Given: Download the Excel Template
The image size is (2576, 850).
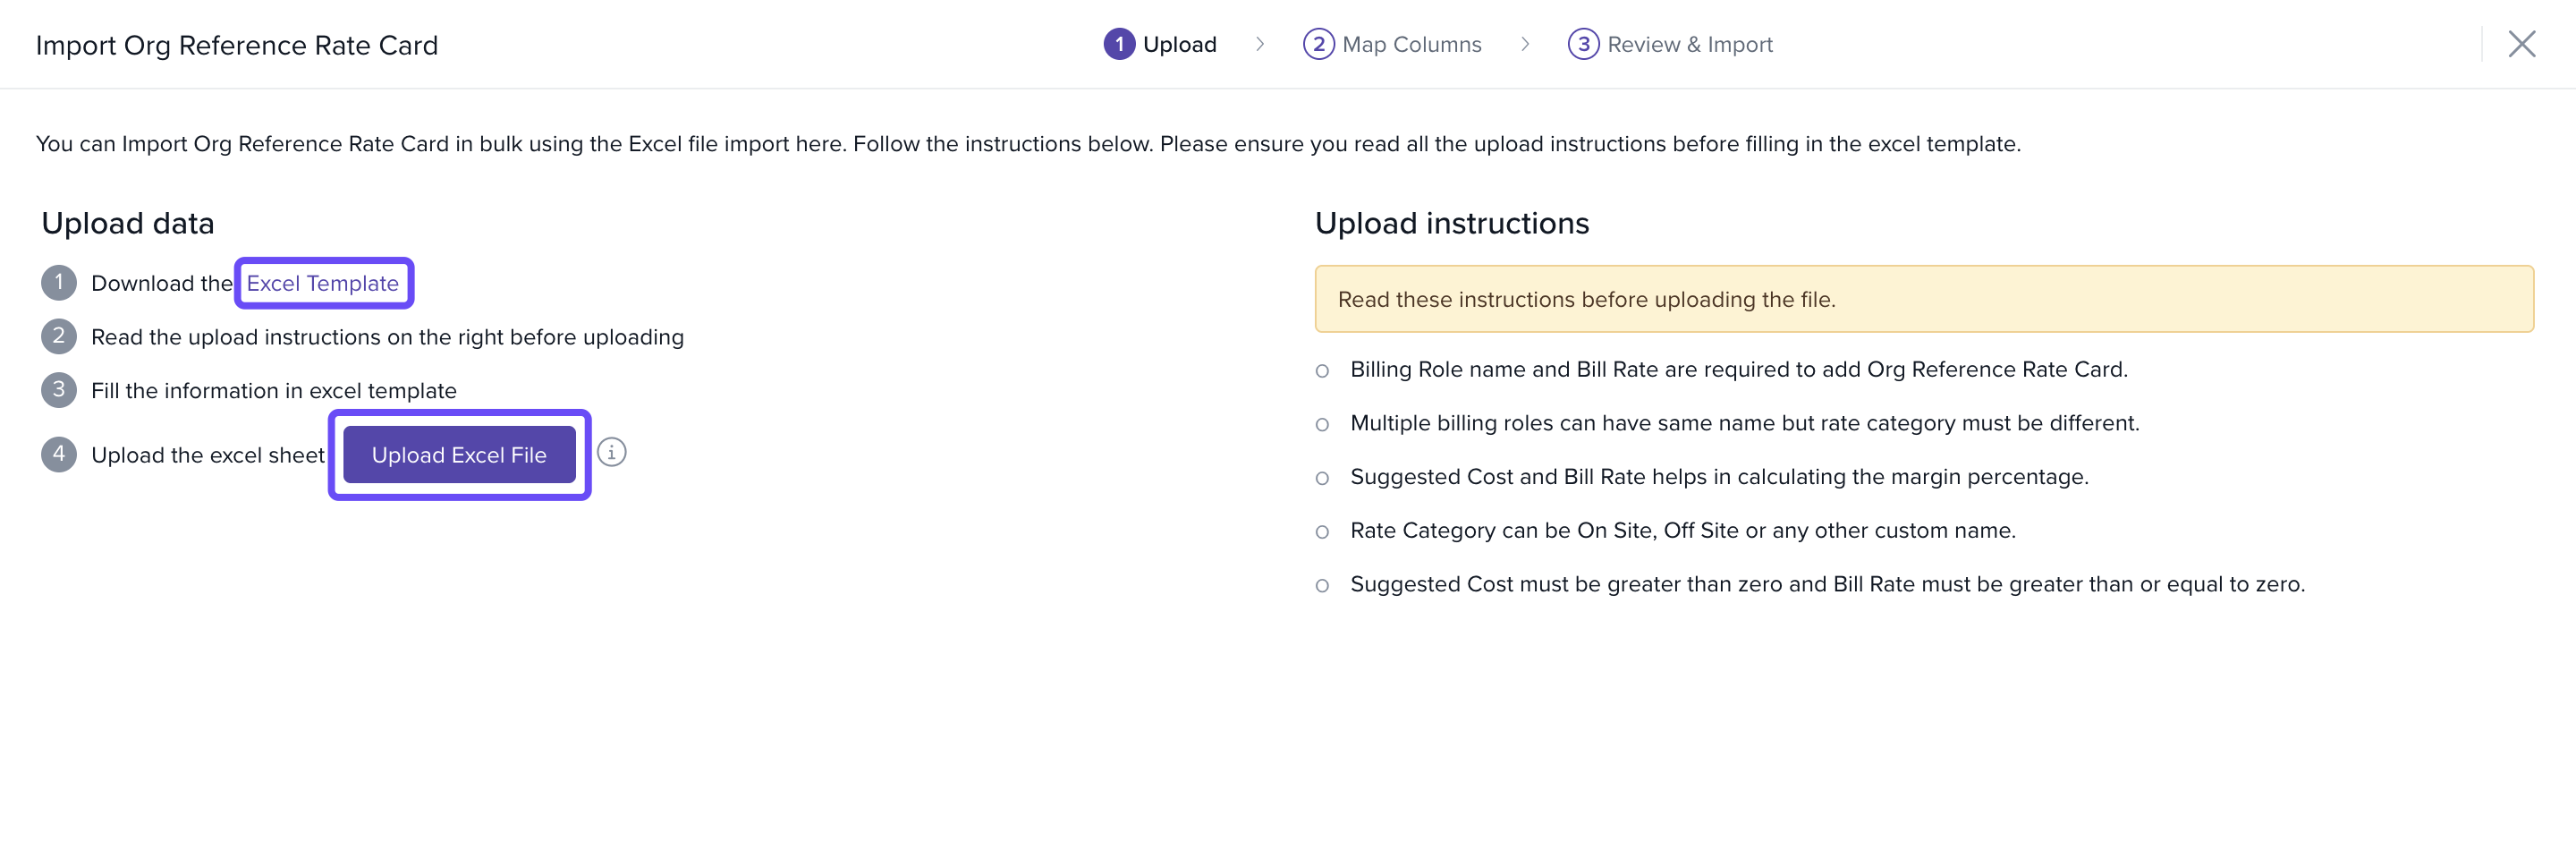Looking at the screenshot, I should click(x=322, y=283).
